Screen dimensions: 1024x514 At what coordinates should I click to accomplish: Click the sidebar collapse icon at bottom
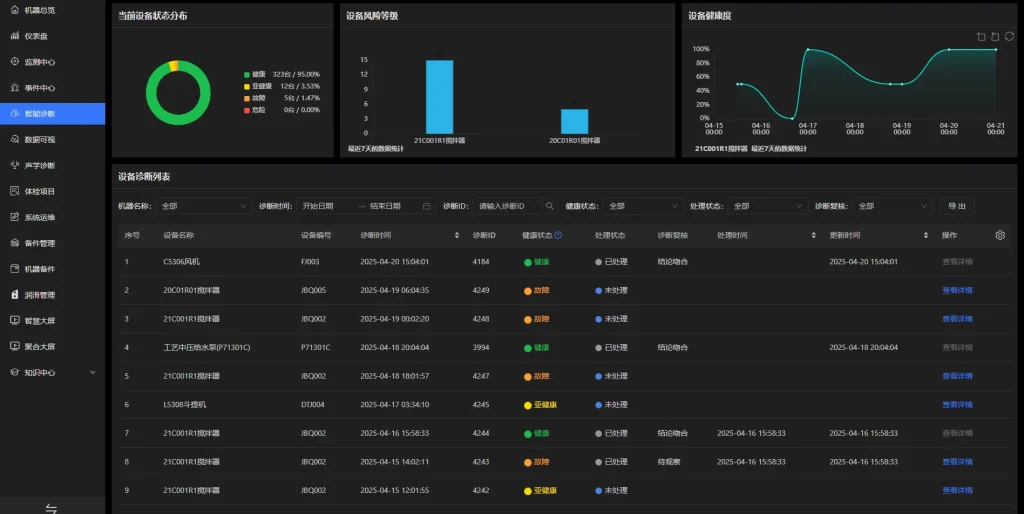51,508
